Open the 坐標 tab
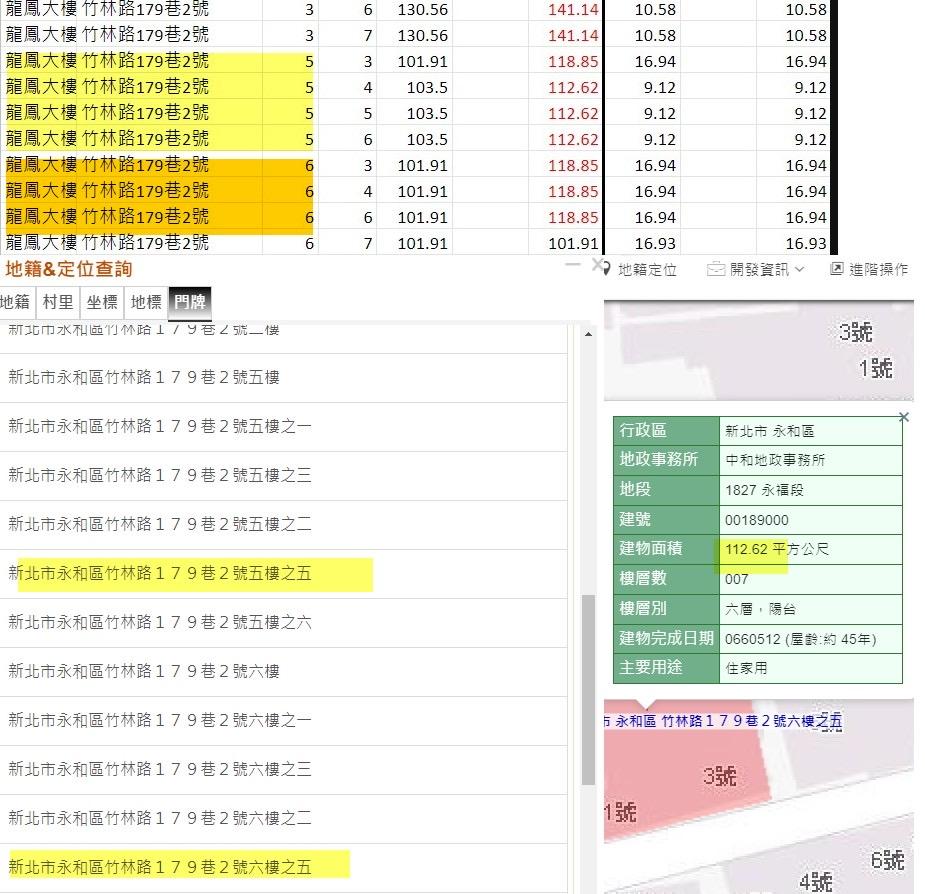This screenshot has width=925, height=894. (102, 302)
